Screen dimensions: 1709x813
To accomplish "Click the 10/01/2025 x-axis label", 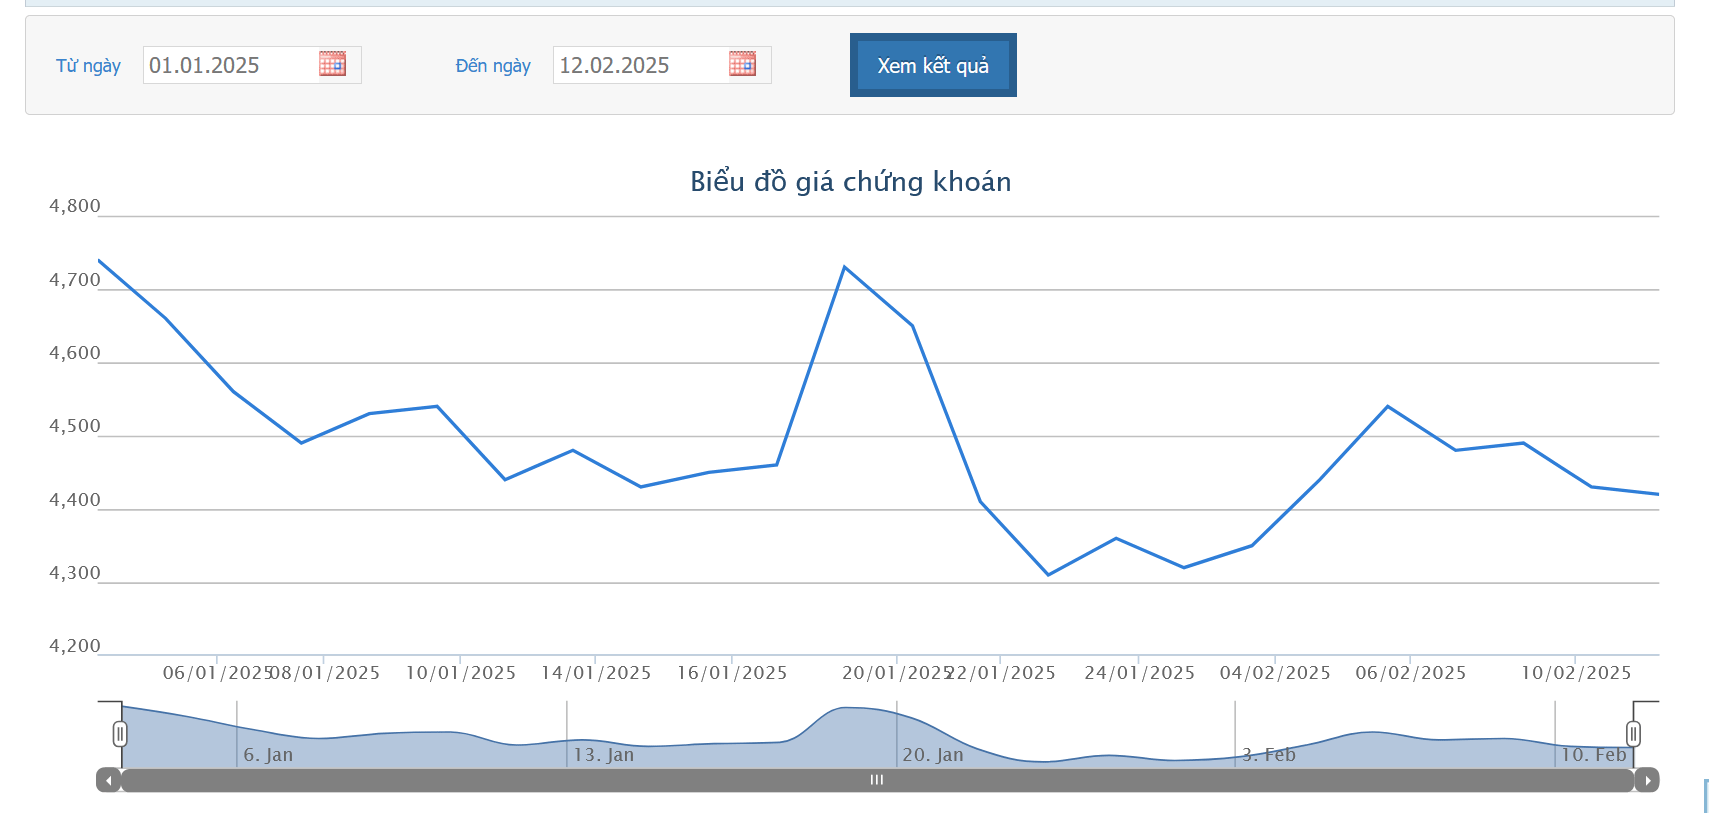I will (461, 673).
